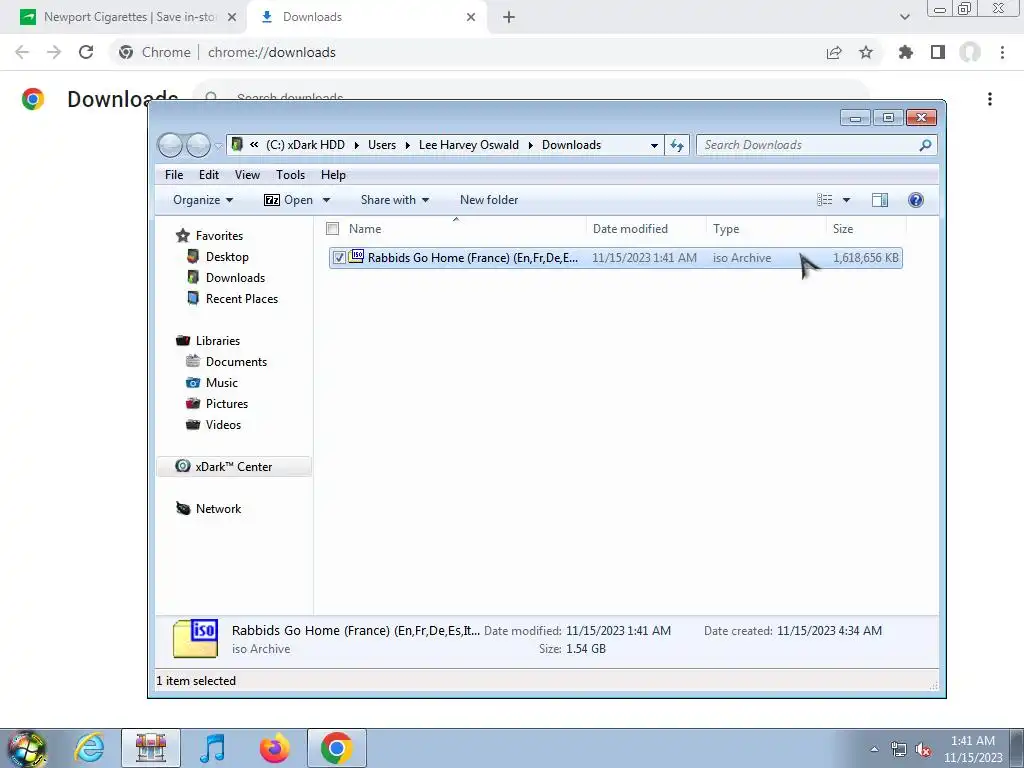Toggle Chrome side panel icon
The width and height of the screenshot is (1024, 768).
click(x=938, y=52)
